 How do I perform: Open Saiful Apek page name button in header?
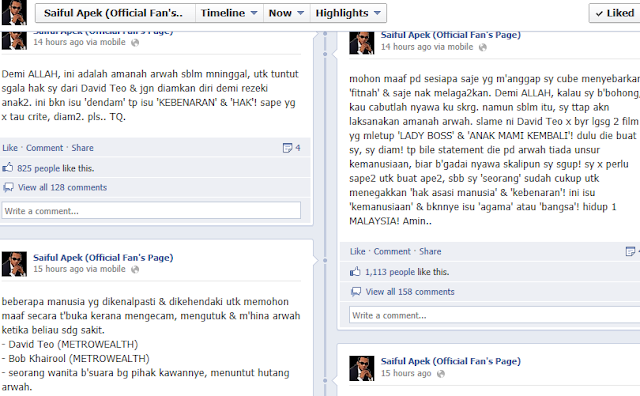coord(116,13)
